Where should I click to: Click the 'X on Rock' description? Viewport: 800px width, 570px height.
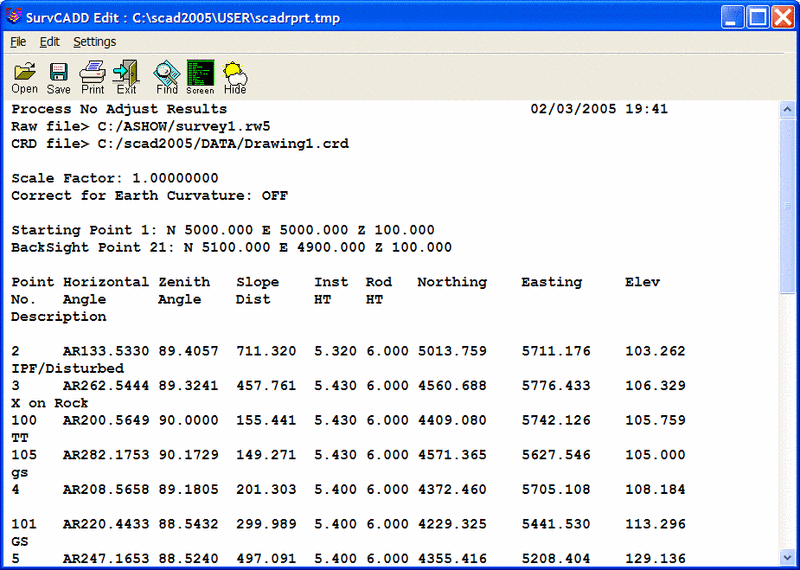[50, 403]
